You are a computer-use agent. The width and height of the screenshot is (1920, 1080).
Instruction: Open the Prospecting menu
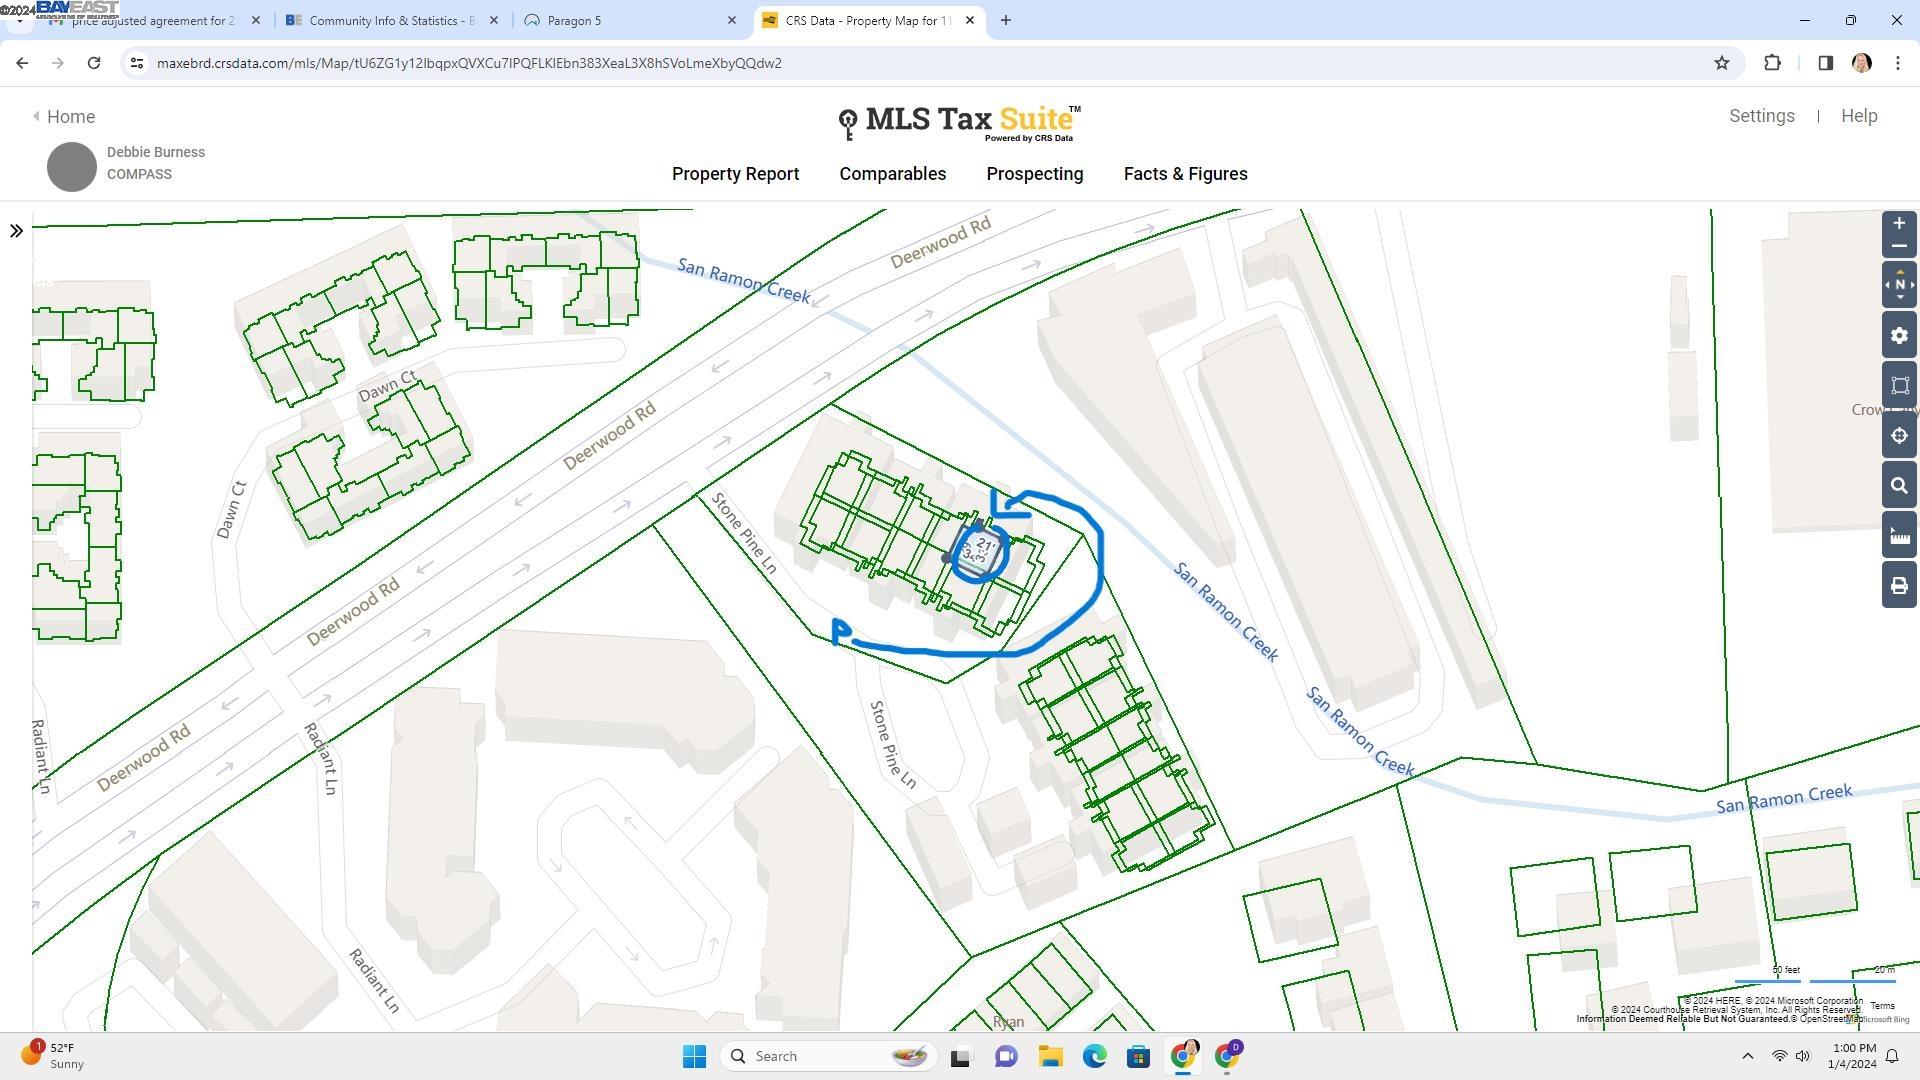(x=1034, y=174)
